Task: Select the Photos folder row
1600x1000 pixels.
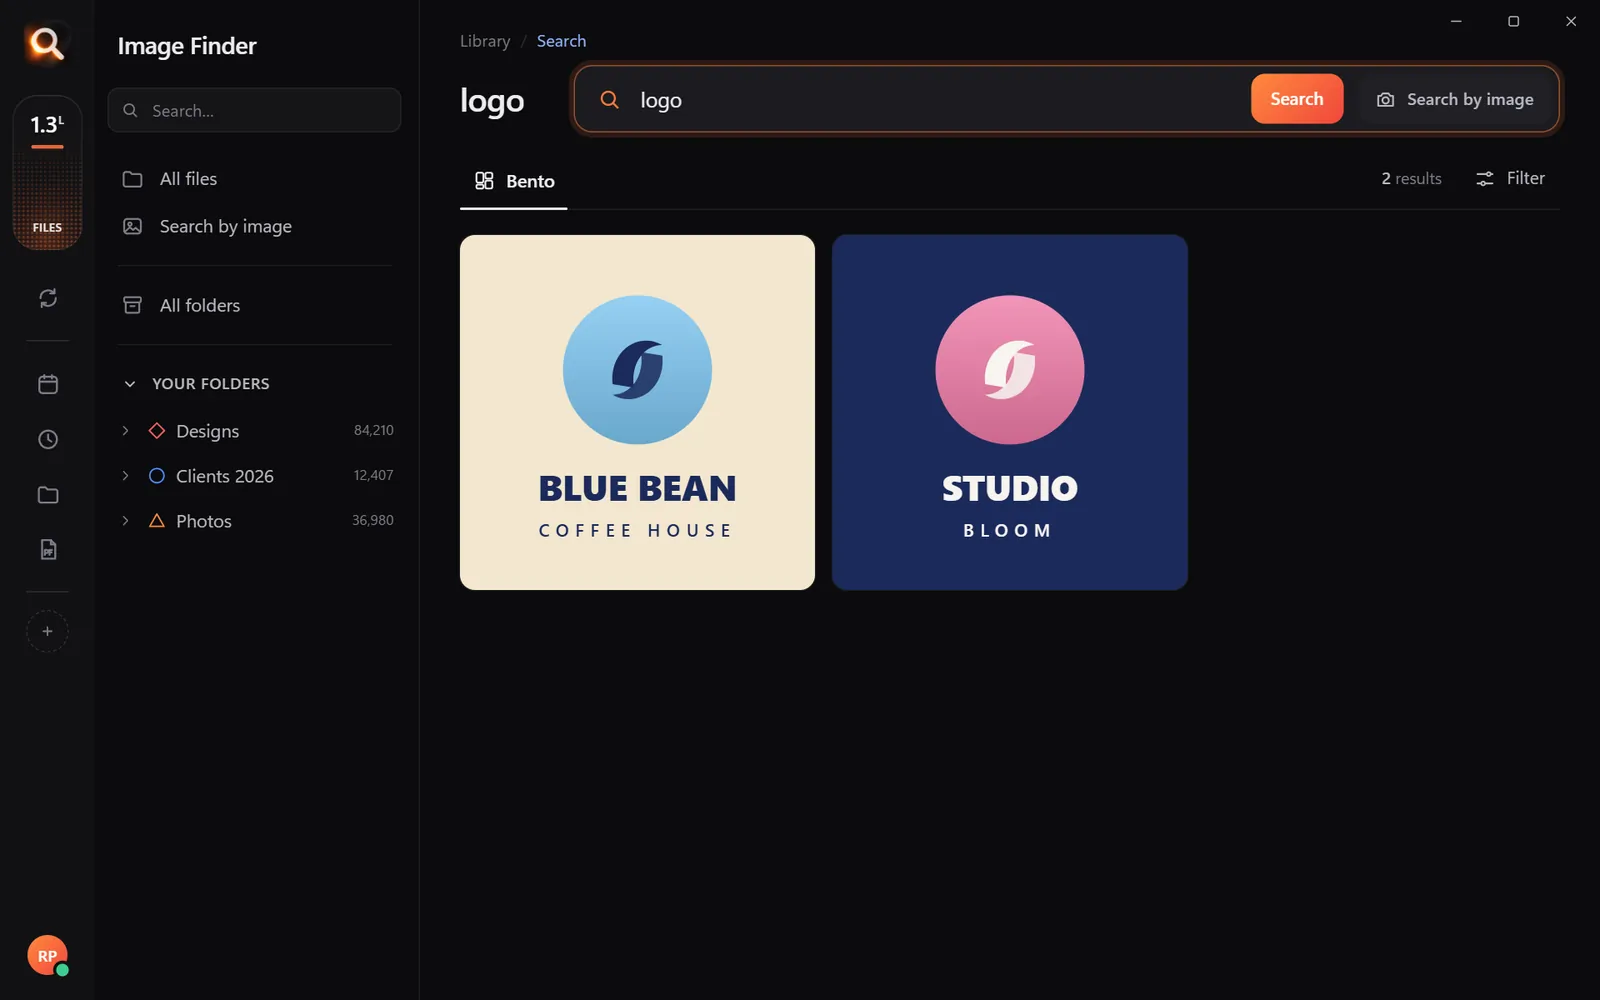Action: [x=254, y=521]
